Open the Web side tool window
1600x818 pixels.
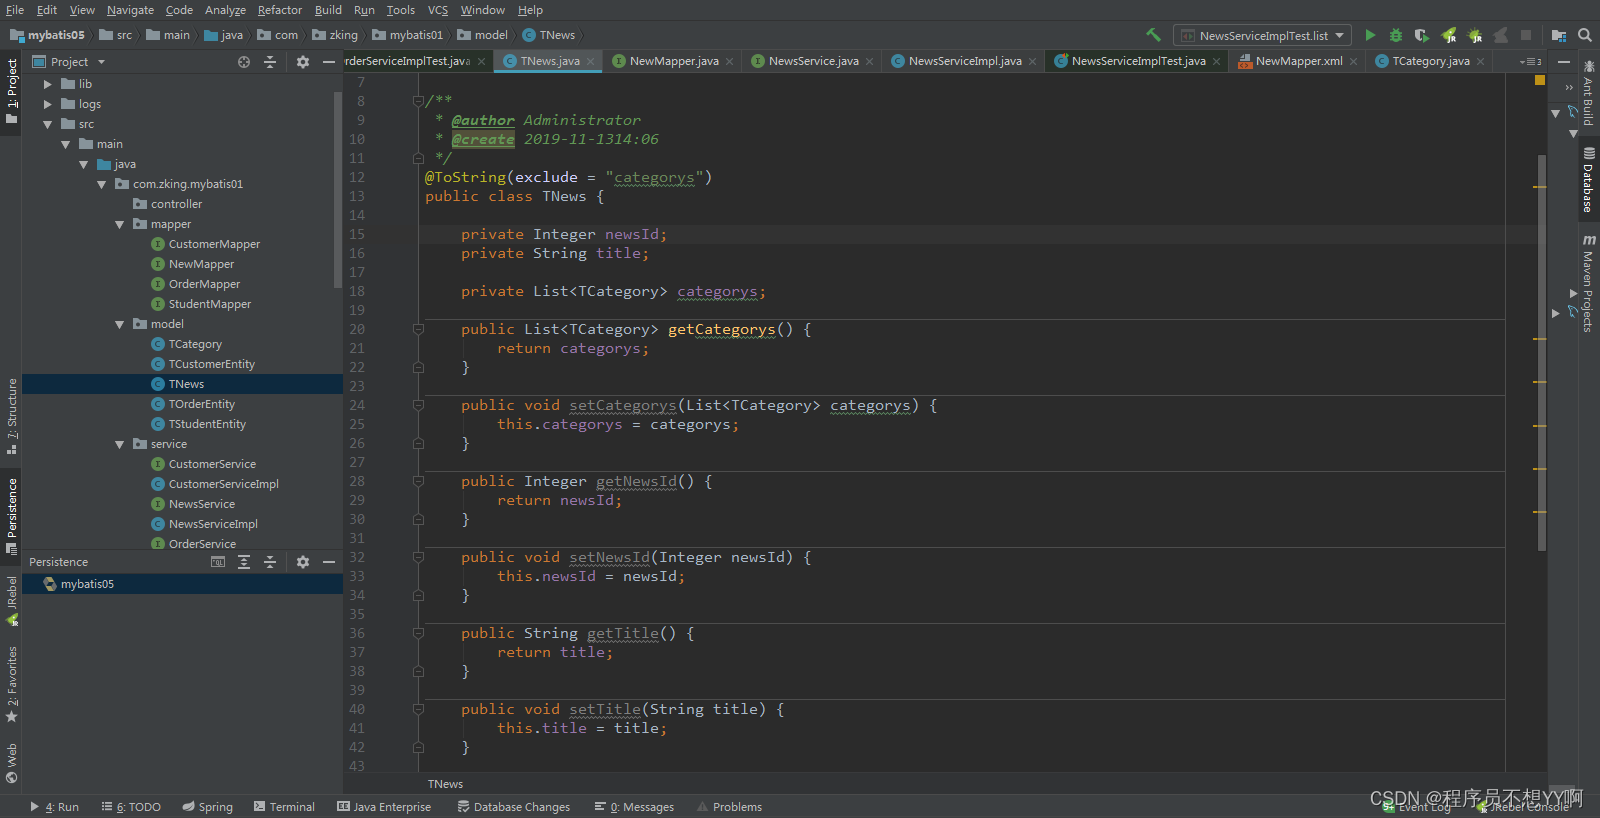[x=11, y=763]
